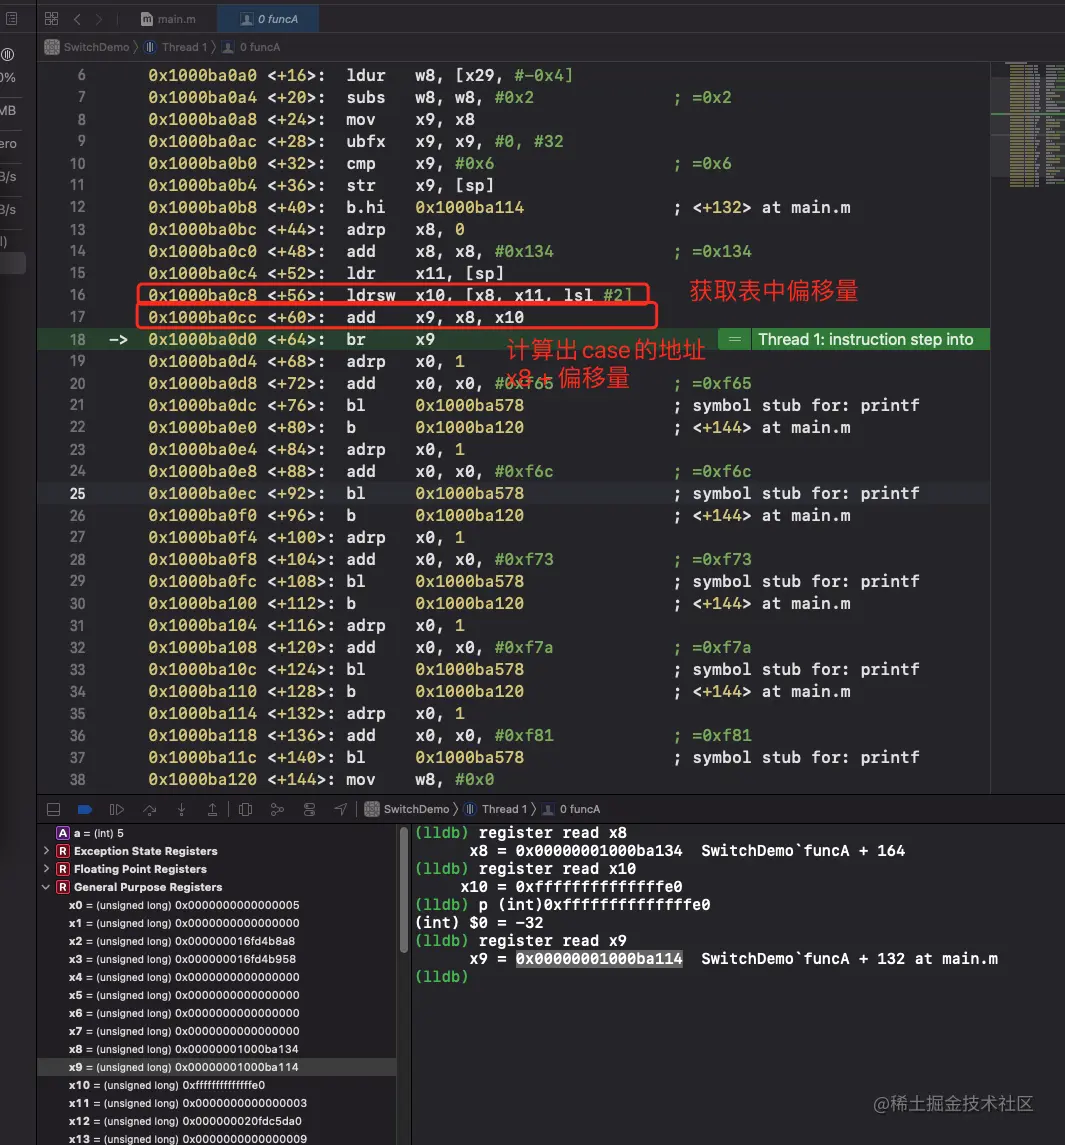Select the highlighted line 25 row

pyautogui.click(x=400, y=493)
